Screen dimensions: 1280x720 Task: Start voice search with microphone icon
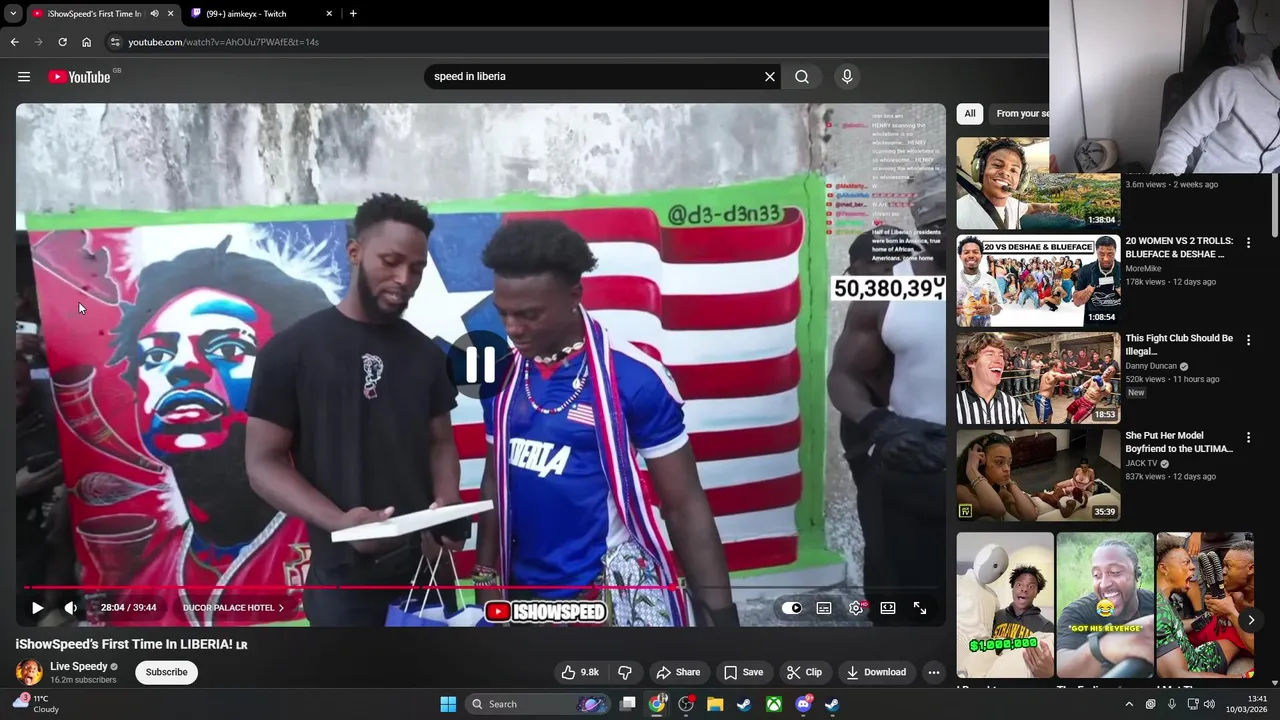[x=847, y=77]
